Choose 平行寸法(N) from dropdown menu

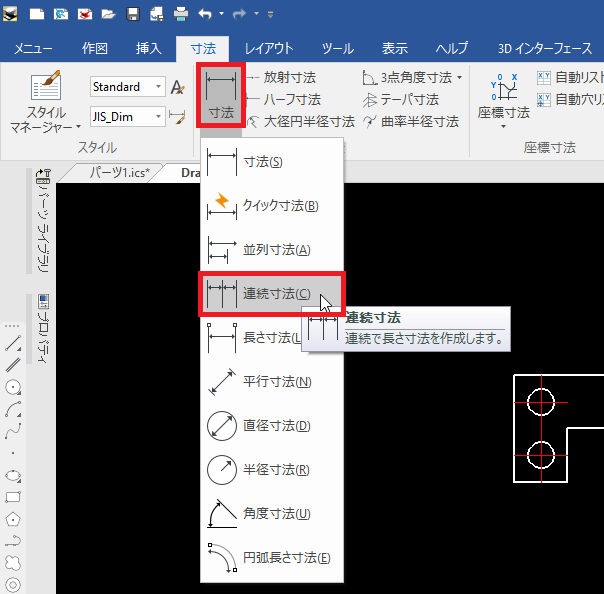[272, 382]
